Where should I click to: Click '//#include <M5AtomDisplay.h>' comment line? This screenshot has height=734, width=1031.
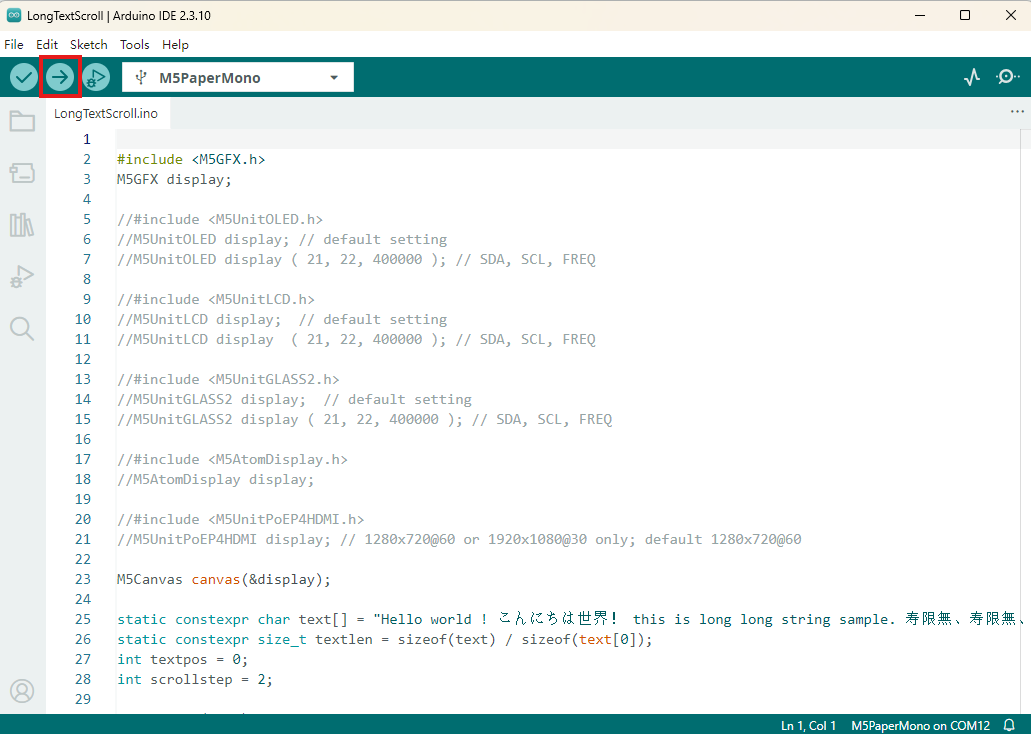232,459
